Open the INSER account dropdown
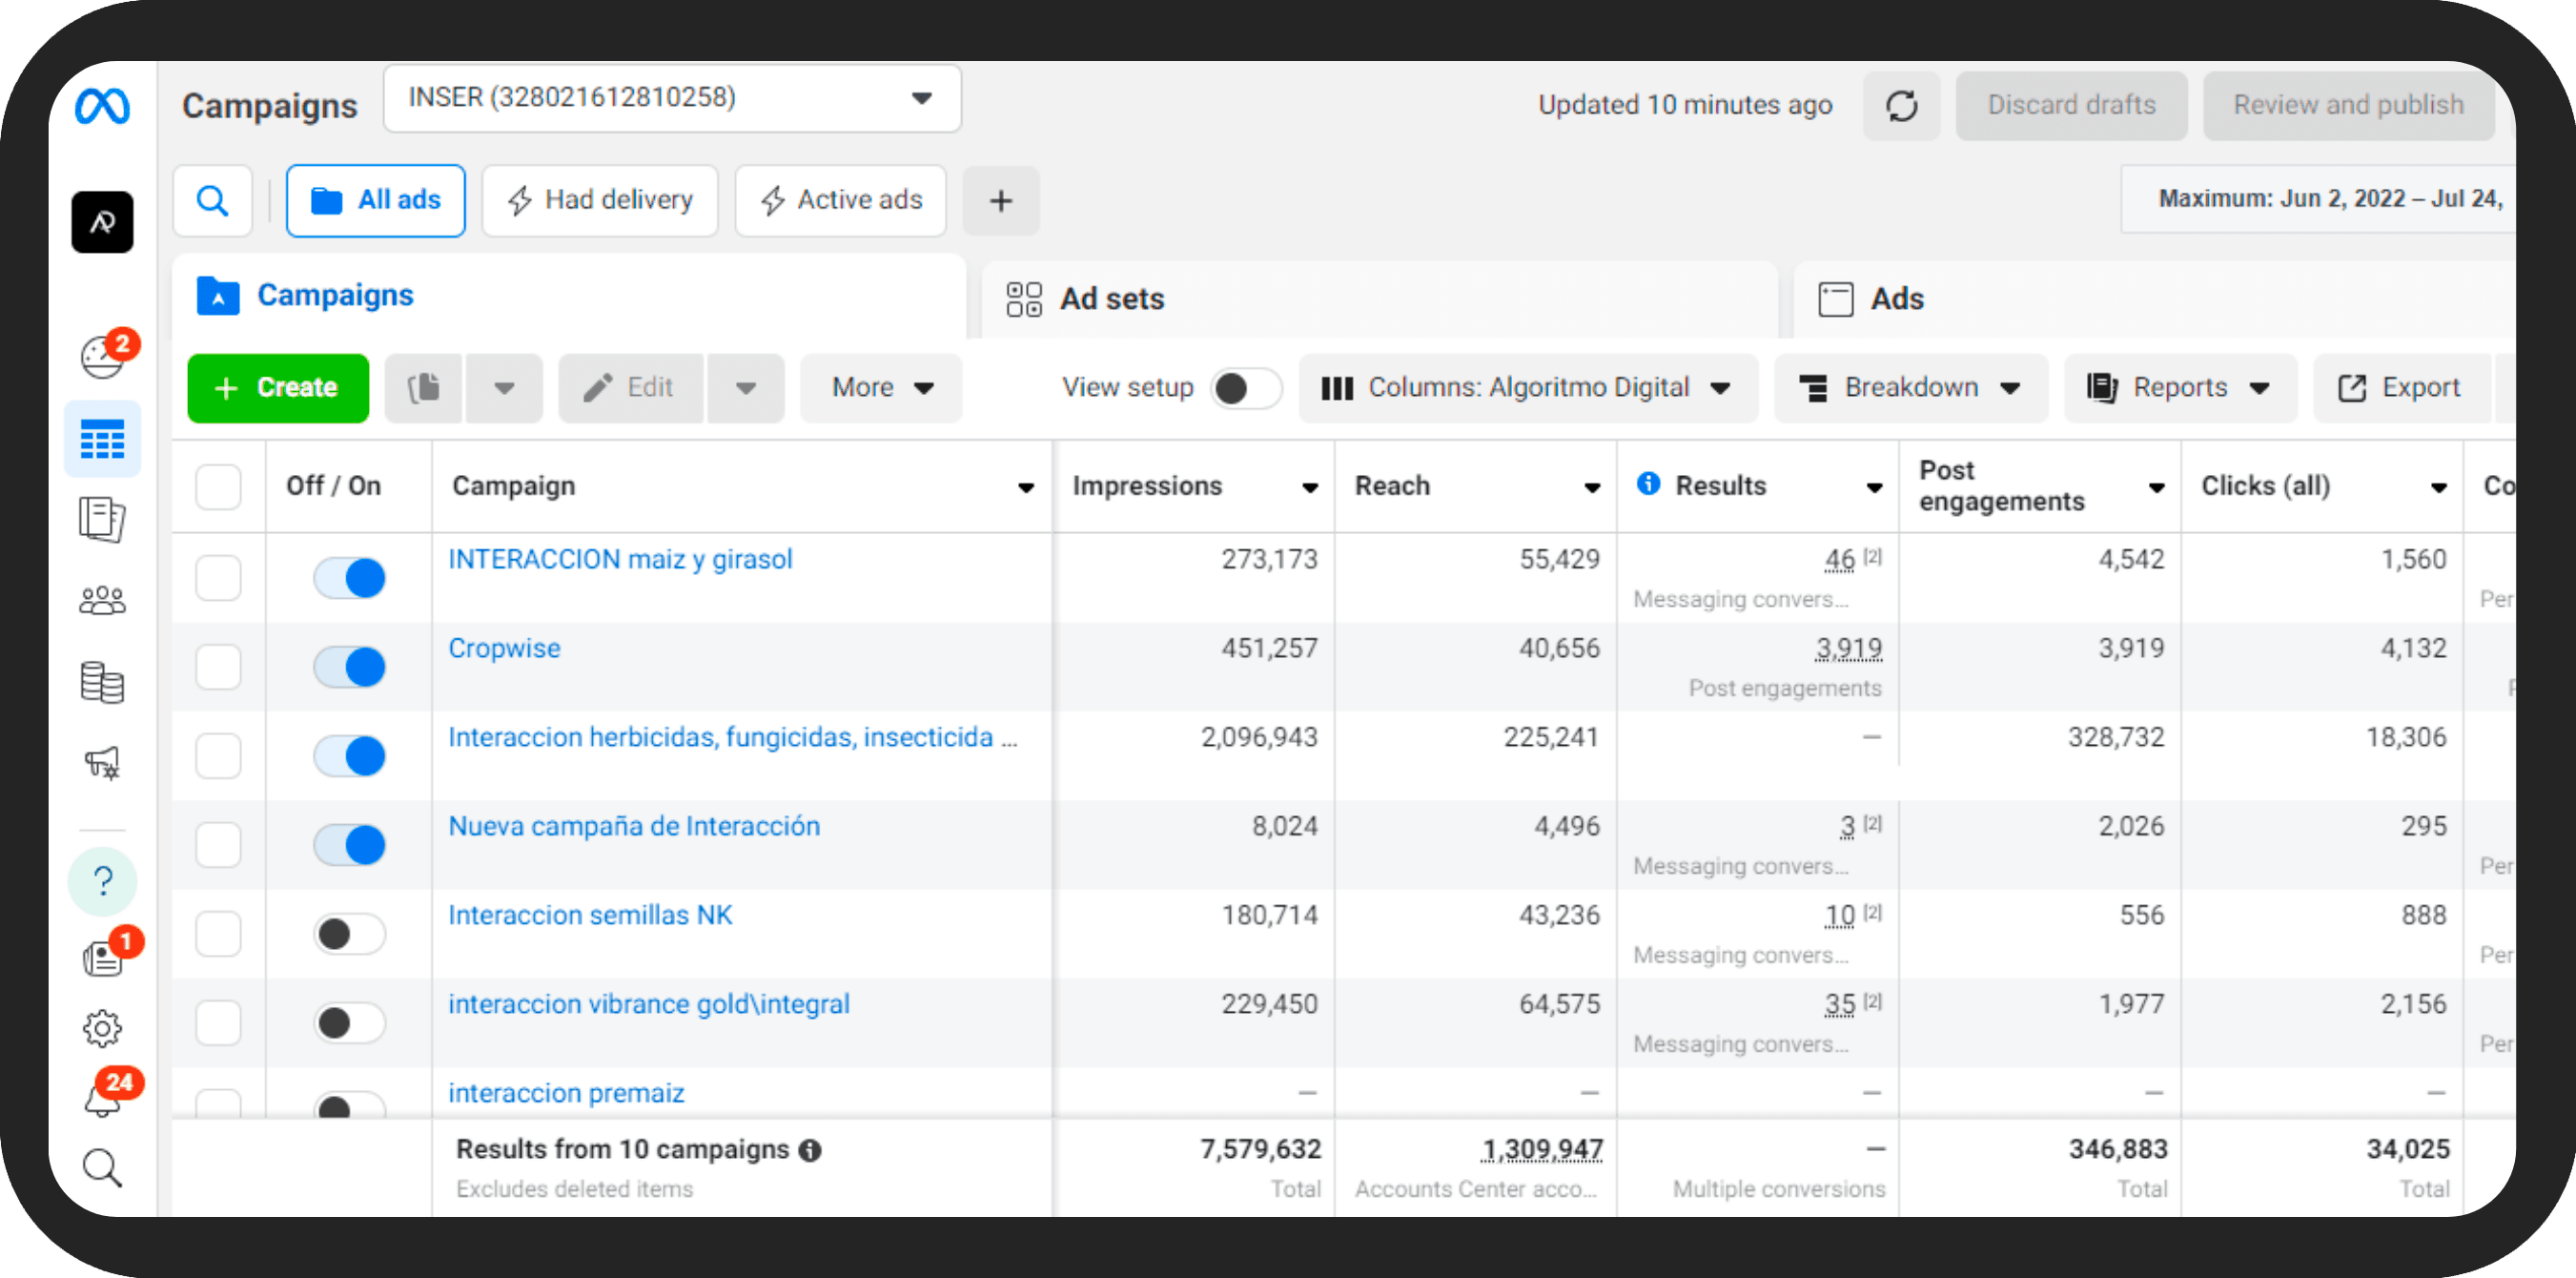 click(x=672, y=98)
